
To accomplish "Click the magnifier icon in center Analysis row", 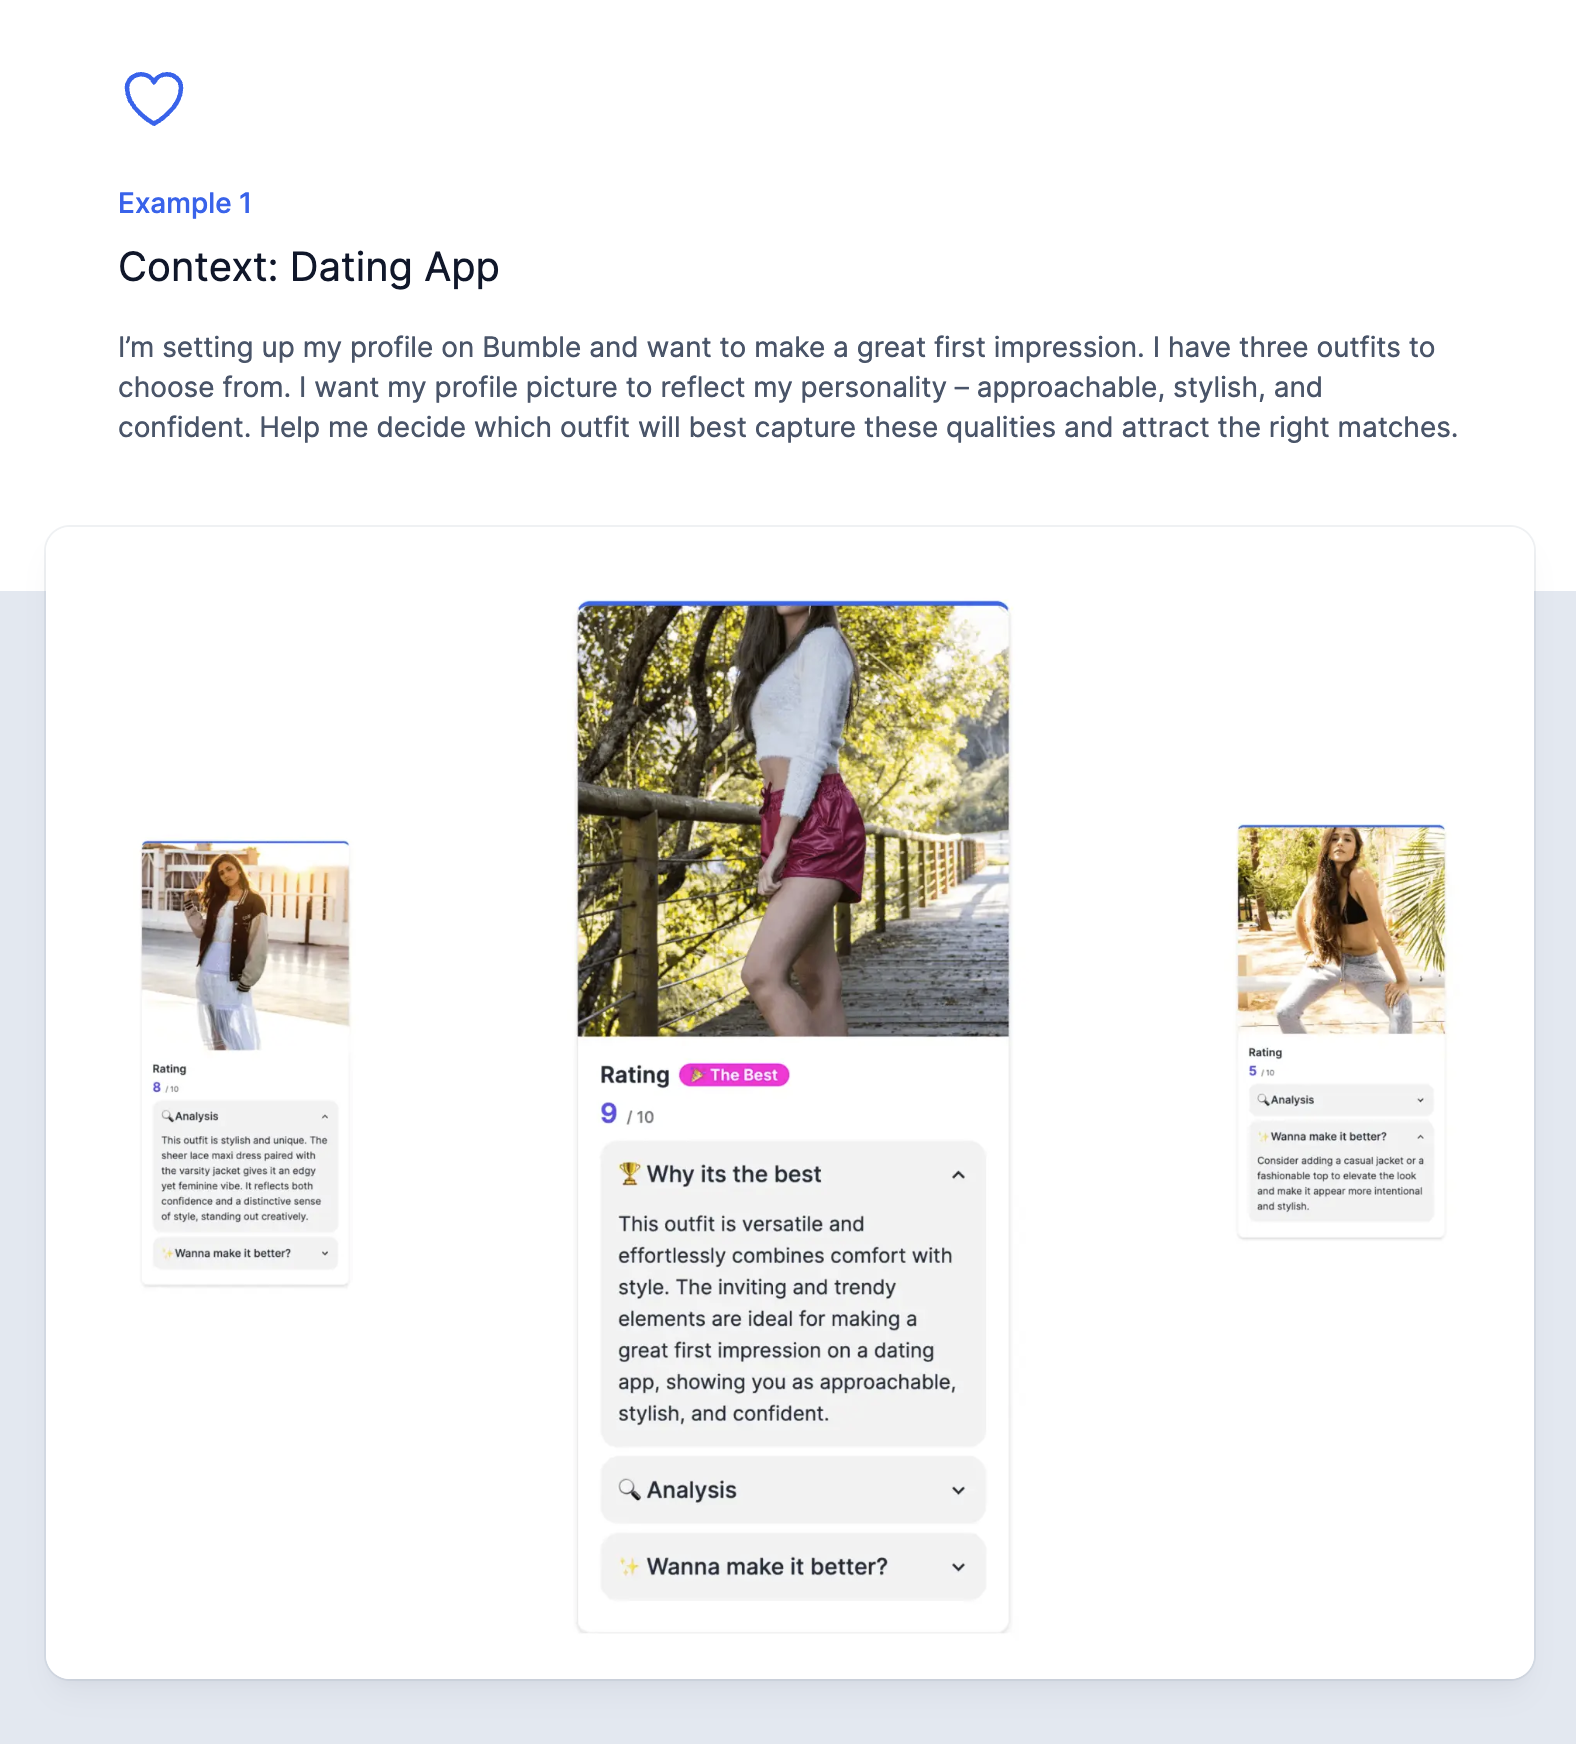I will point(629,1489).
